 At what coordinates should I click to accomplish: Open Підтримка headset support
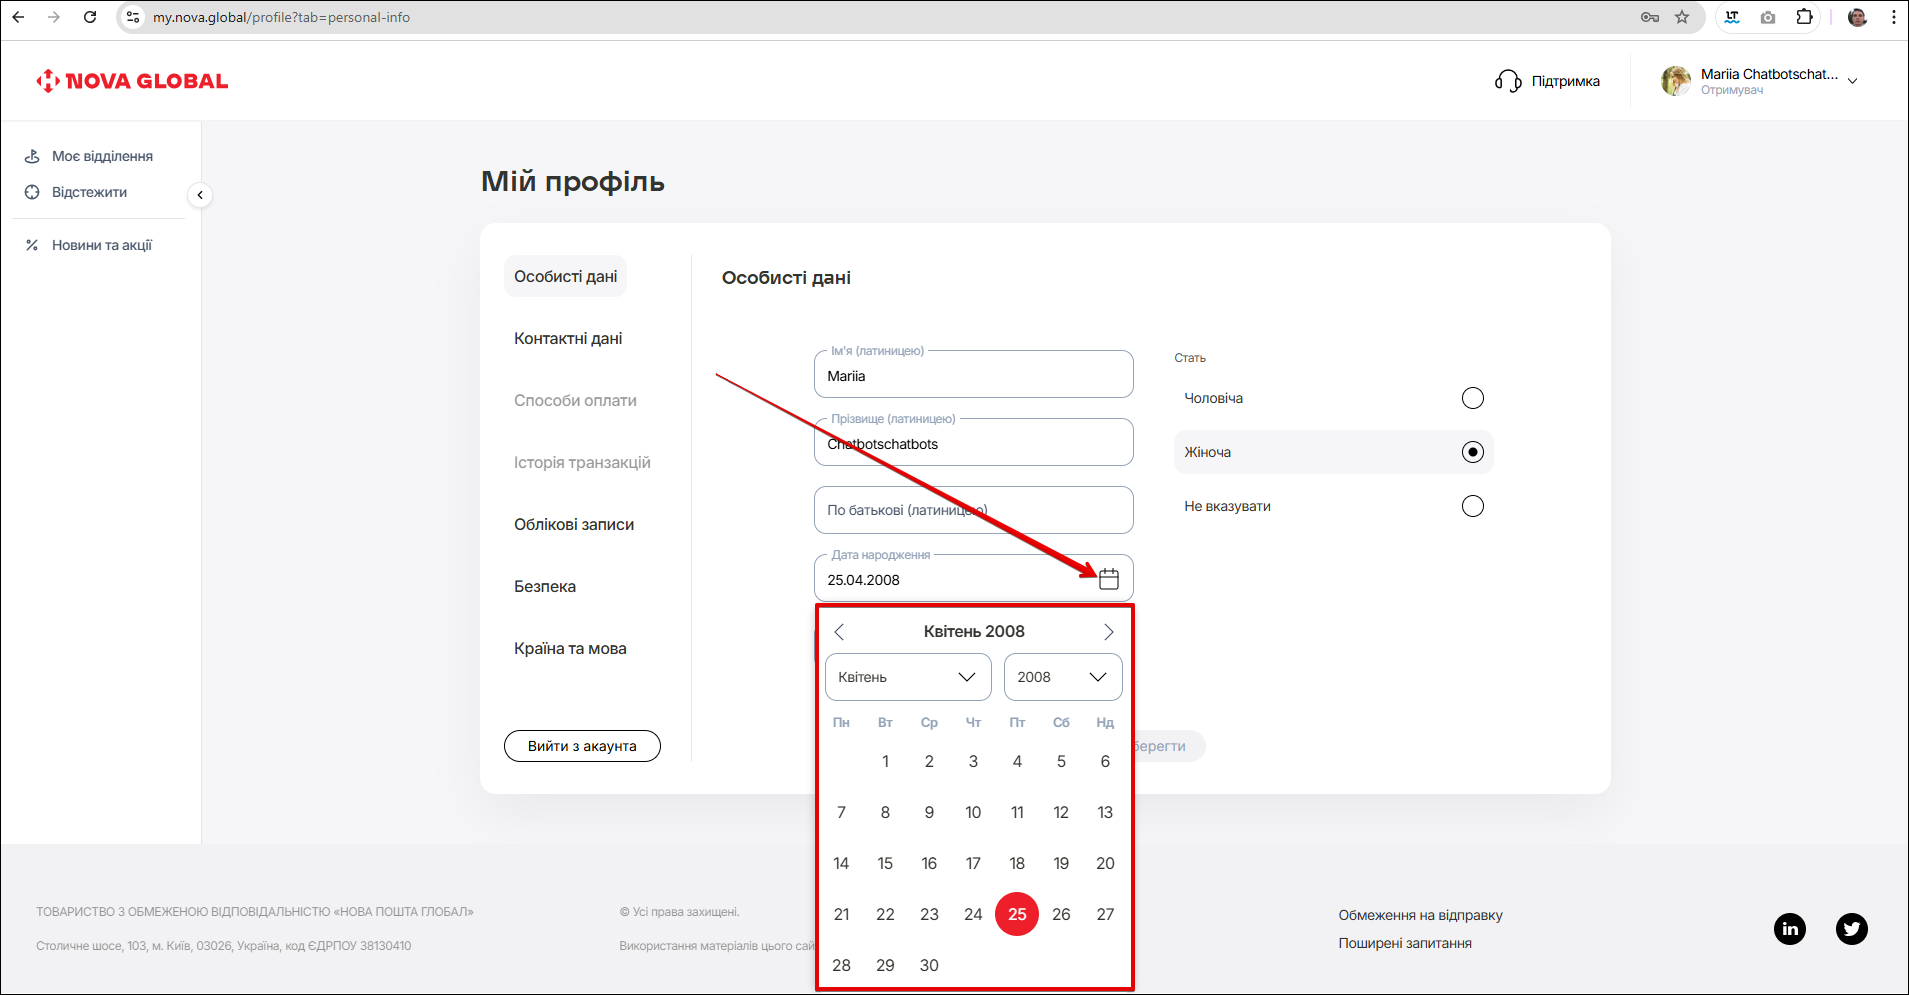point(1547,81)
